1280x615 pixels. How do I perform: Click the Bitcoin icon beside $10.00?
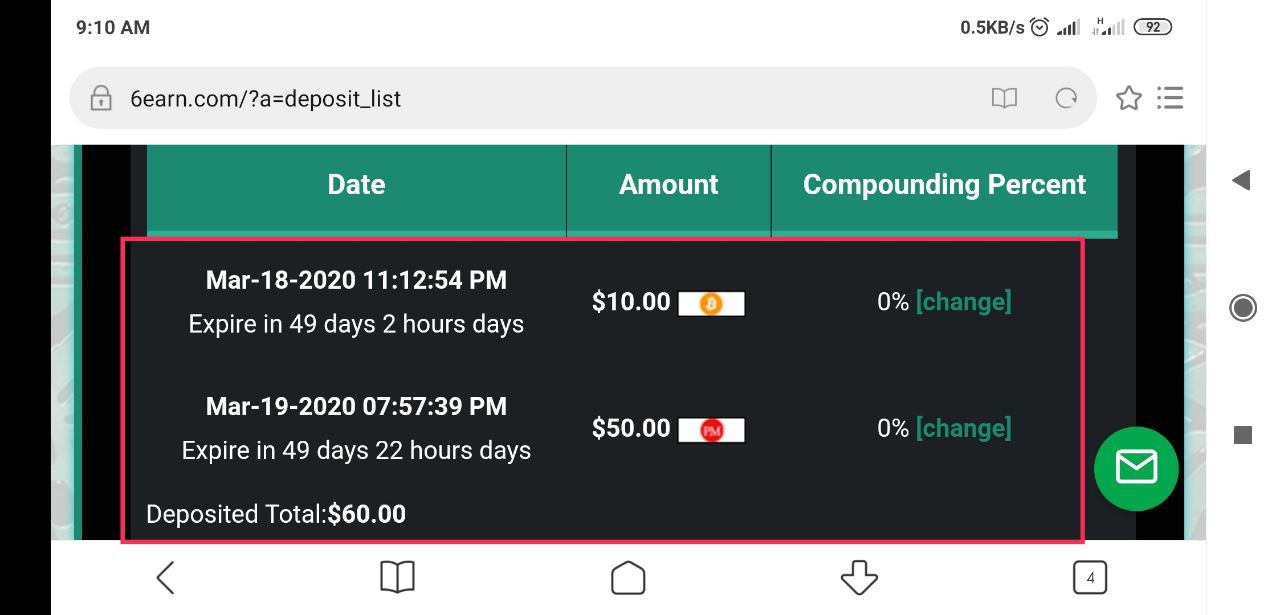pos(711,303)
